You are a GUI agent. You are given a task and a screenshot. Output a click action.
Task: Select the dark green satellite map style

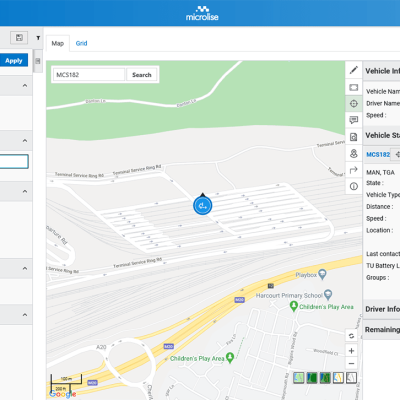coord(312,378)
